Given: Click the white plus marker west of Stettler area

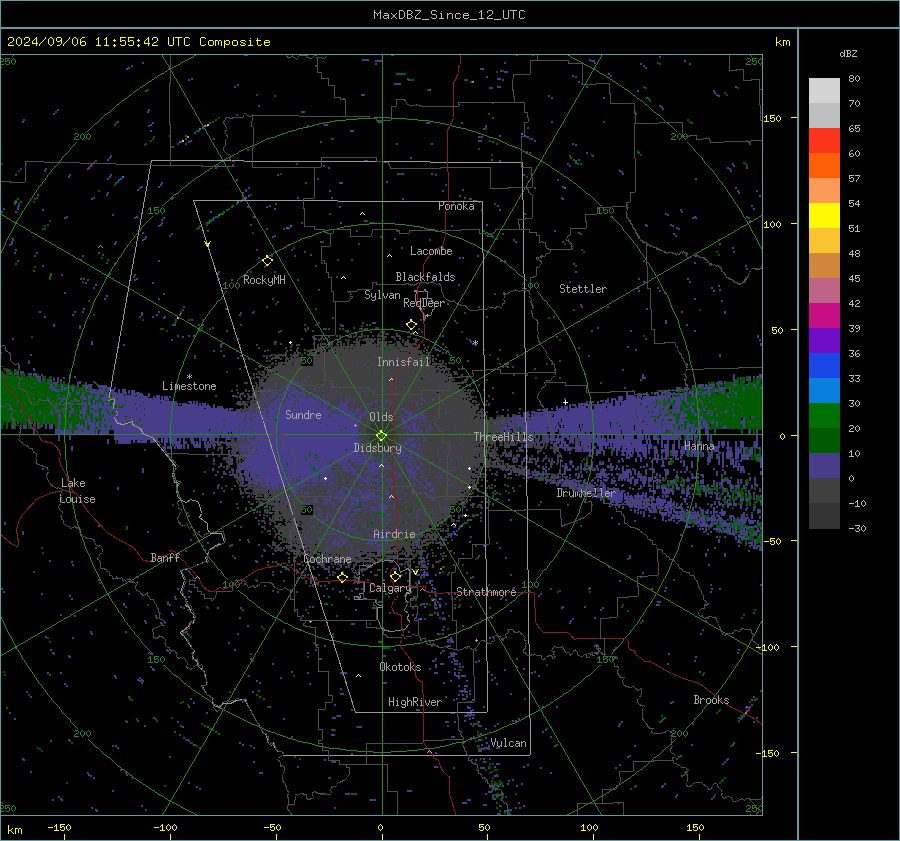Looking at the screenshot, I should [565, 402].
